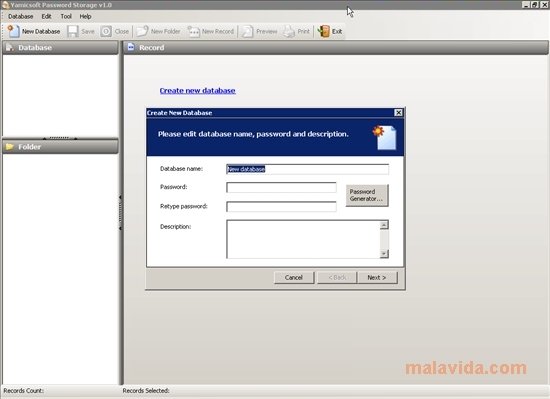Focus the Database name field
The width and height of the screenshot is (550, 399).
click(x=307, y=169)
